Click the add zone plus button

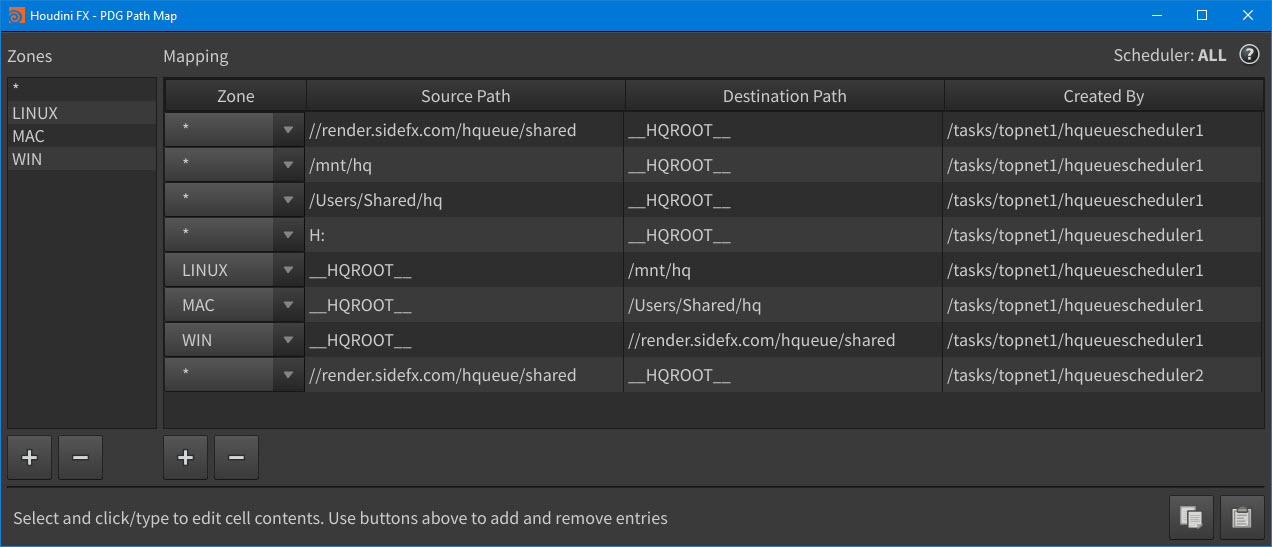click(x=29, y=458)
